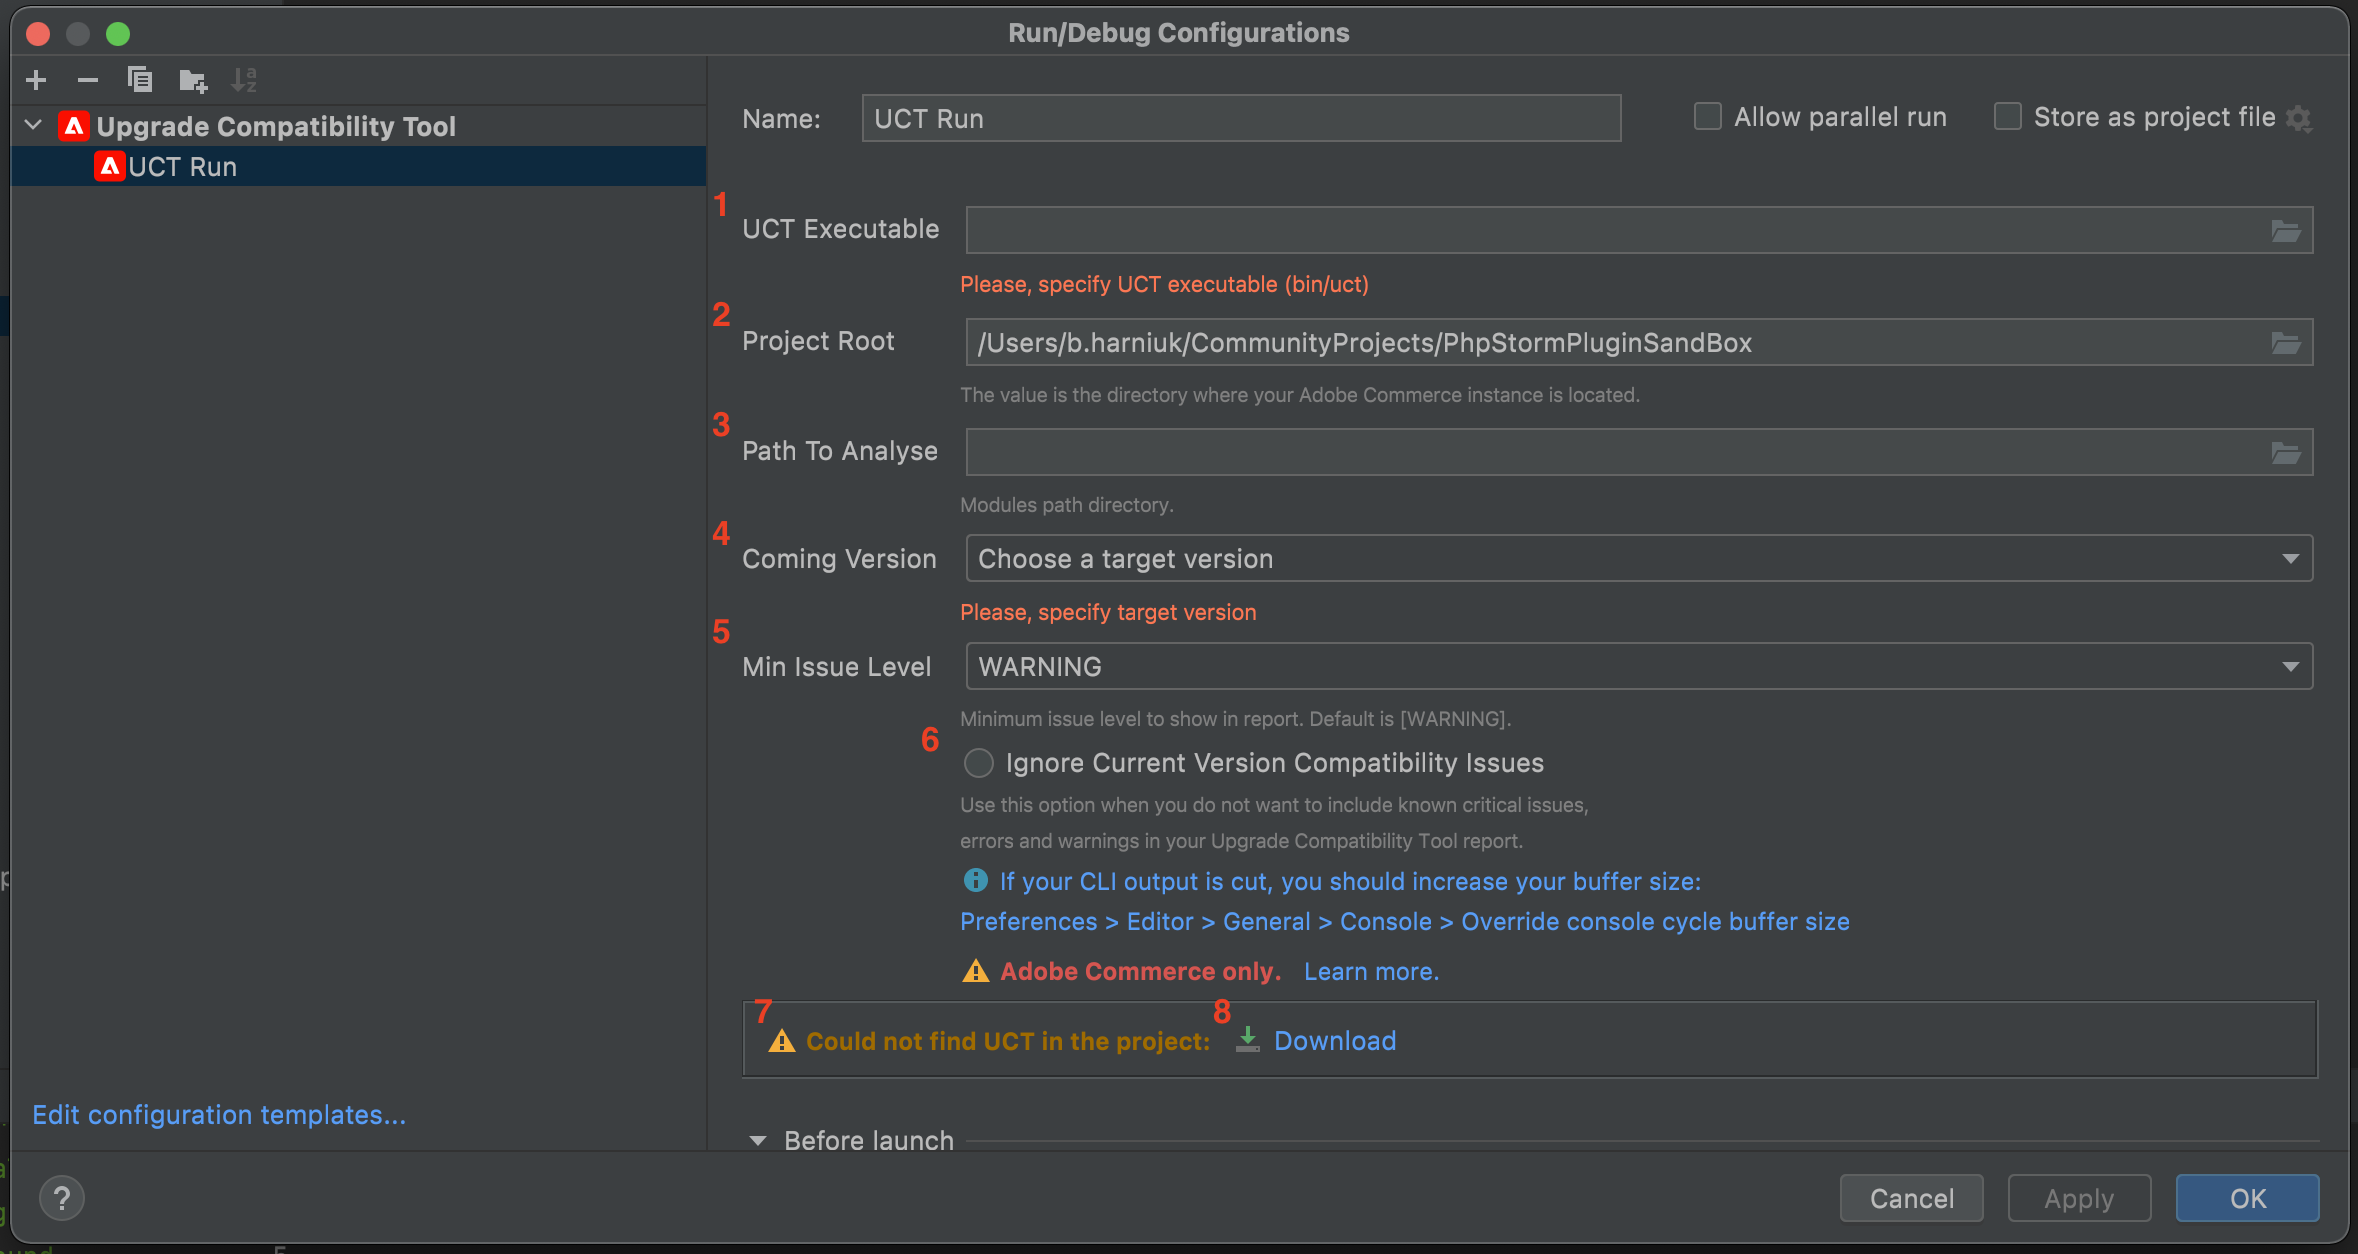
Task: Click the Name input field
Action: point(1240,118)
